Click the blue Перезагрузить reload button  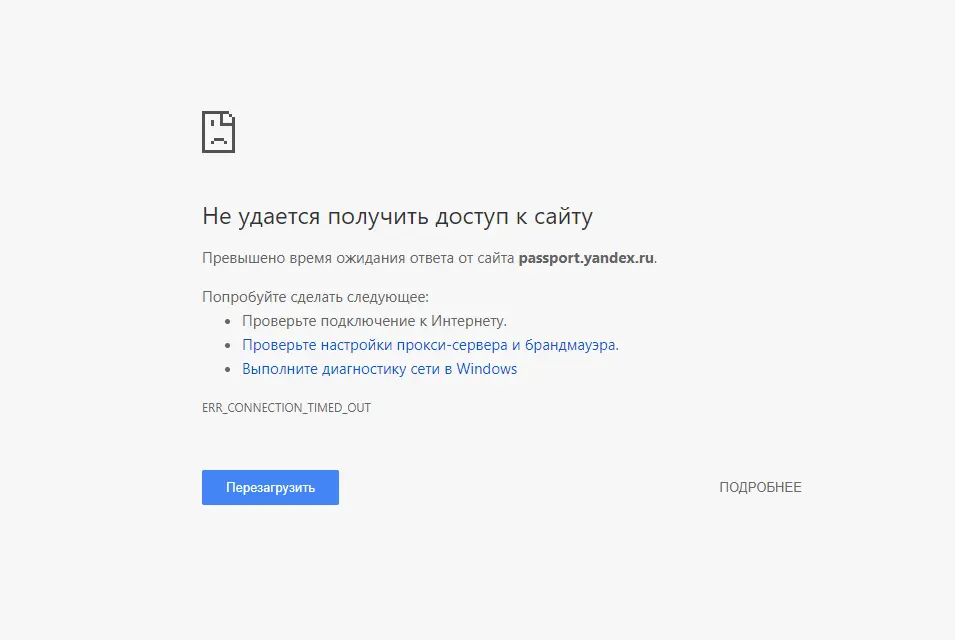(270, 487)
